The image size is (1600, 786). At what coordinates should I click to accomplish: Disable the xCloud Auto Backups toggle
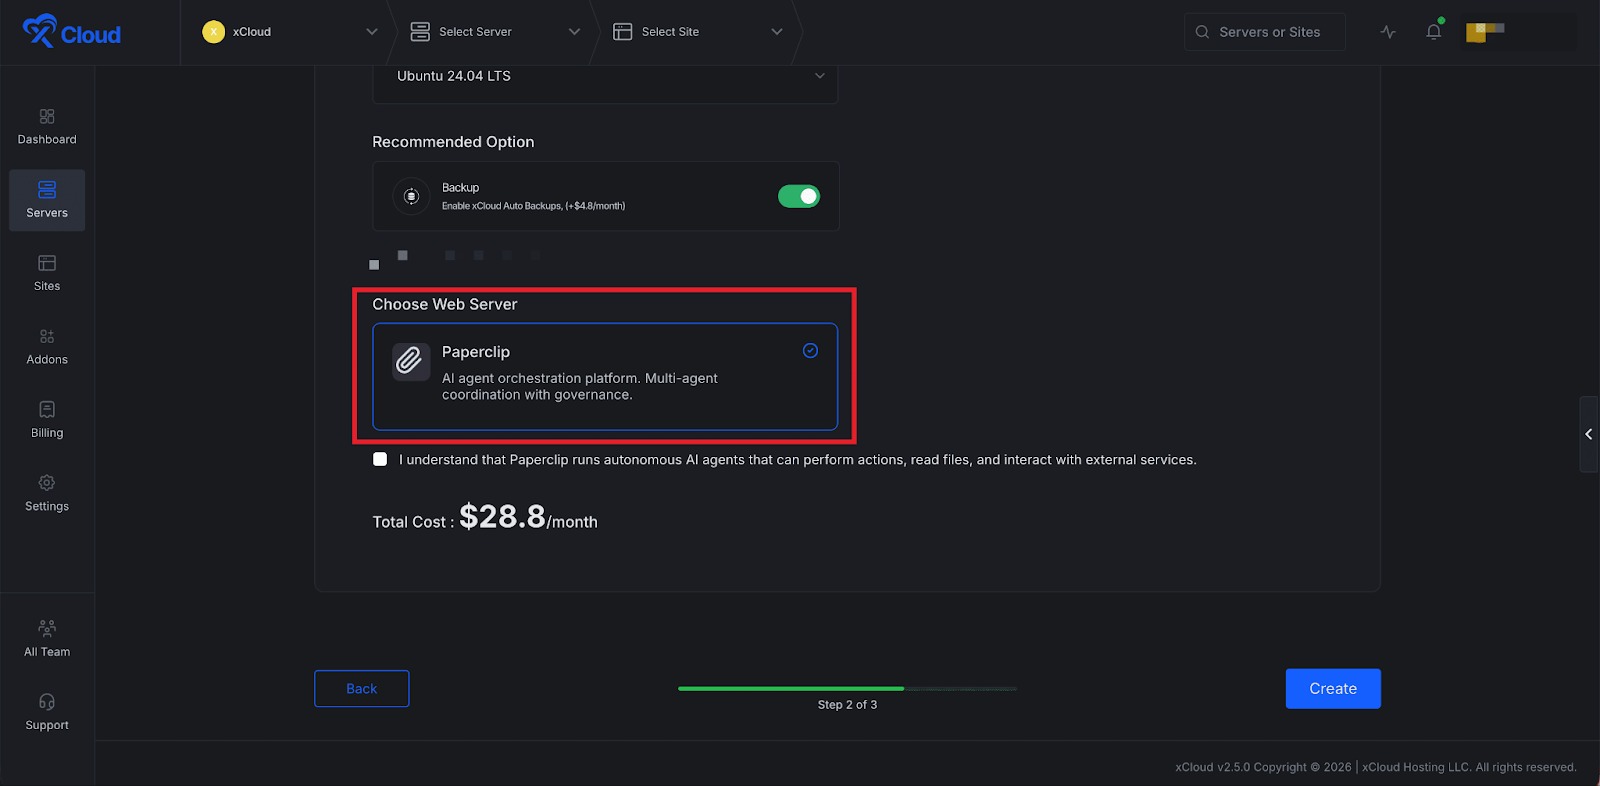(798, 196)
